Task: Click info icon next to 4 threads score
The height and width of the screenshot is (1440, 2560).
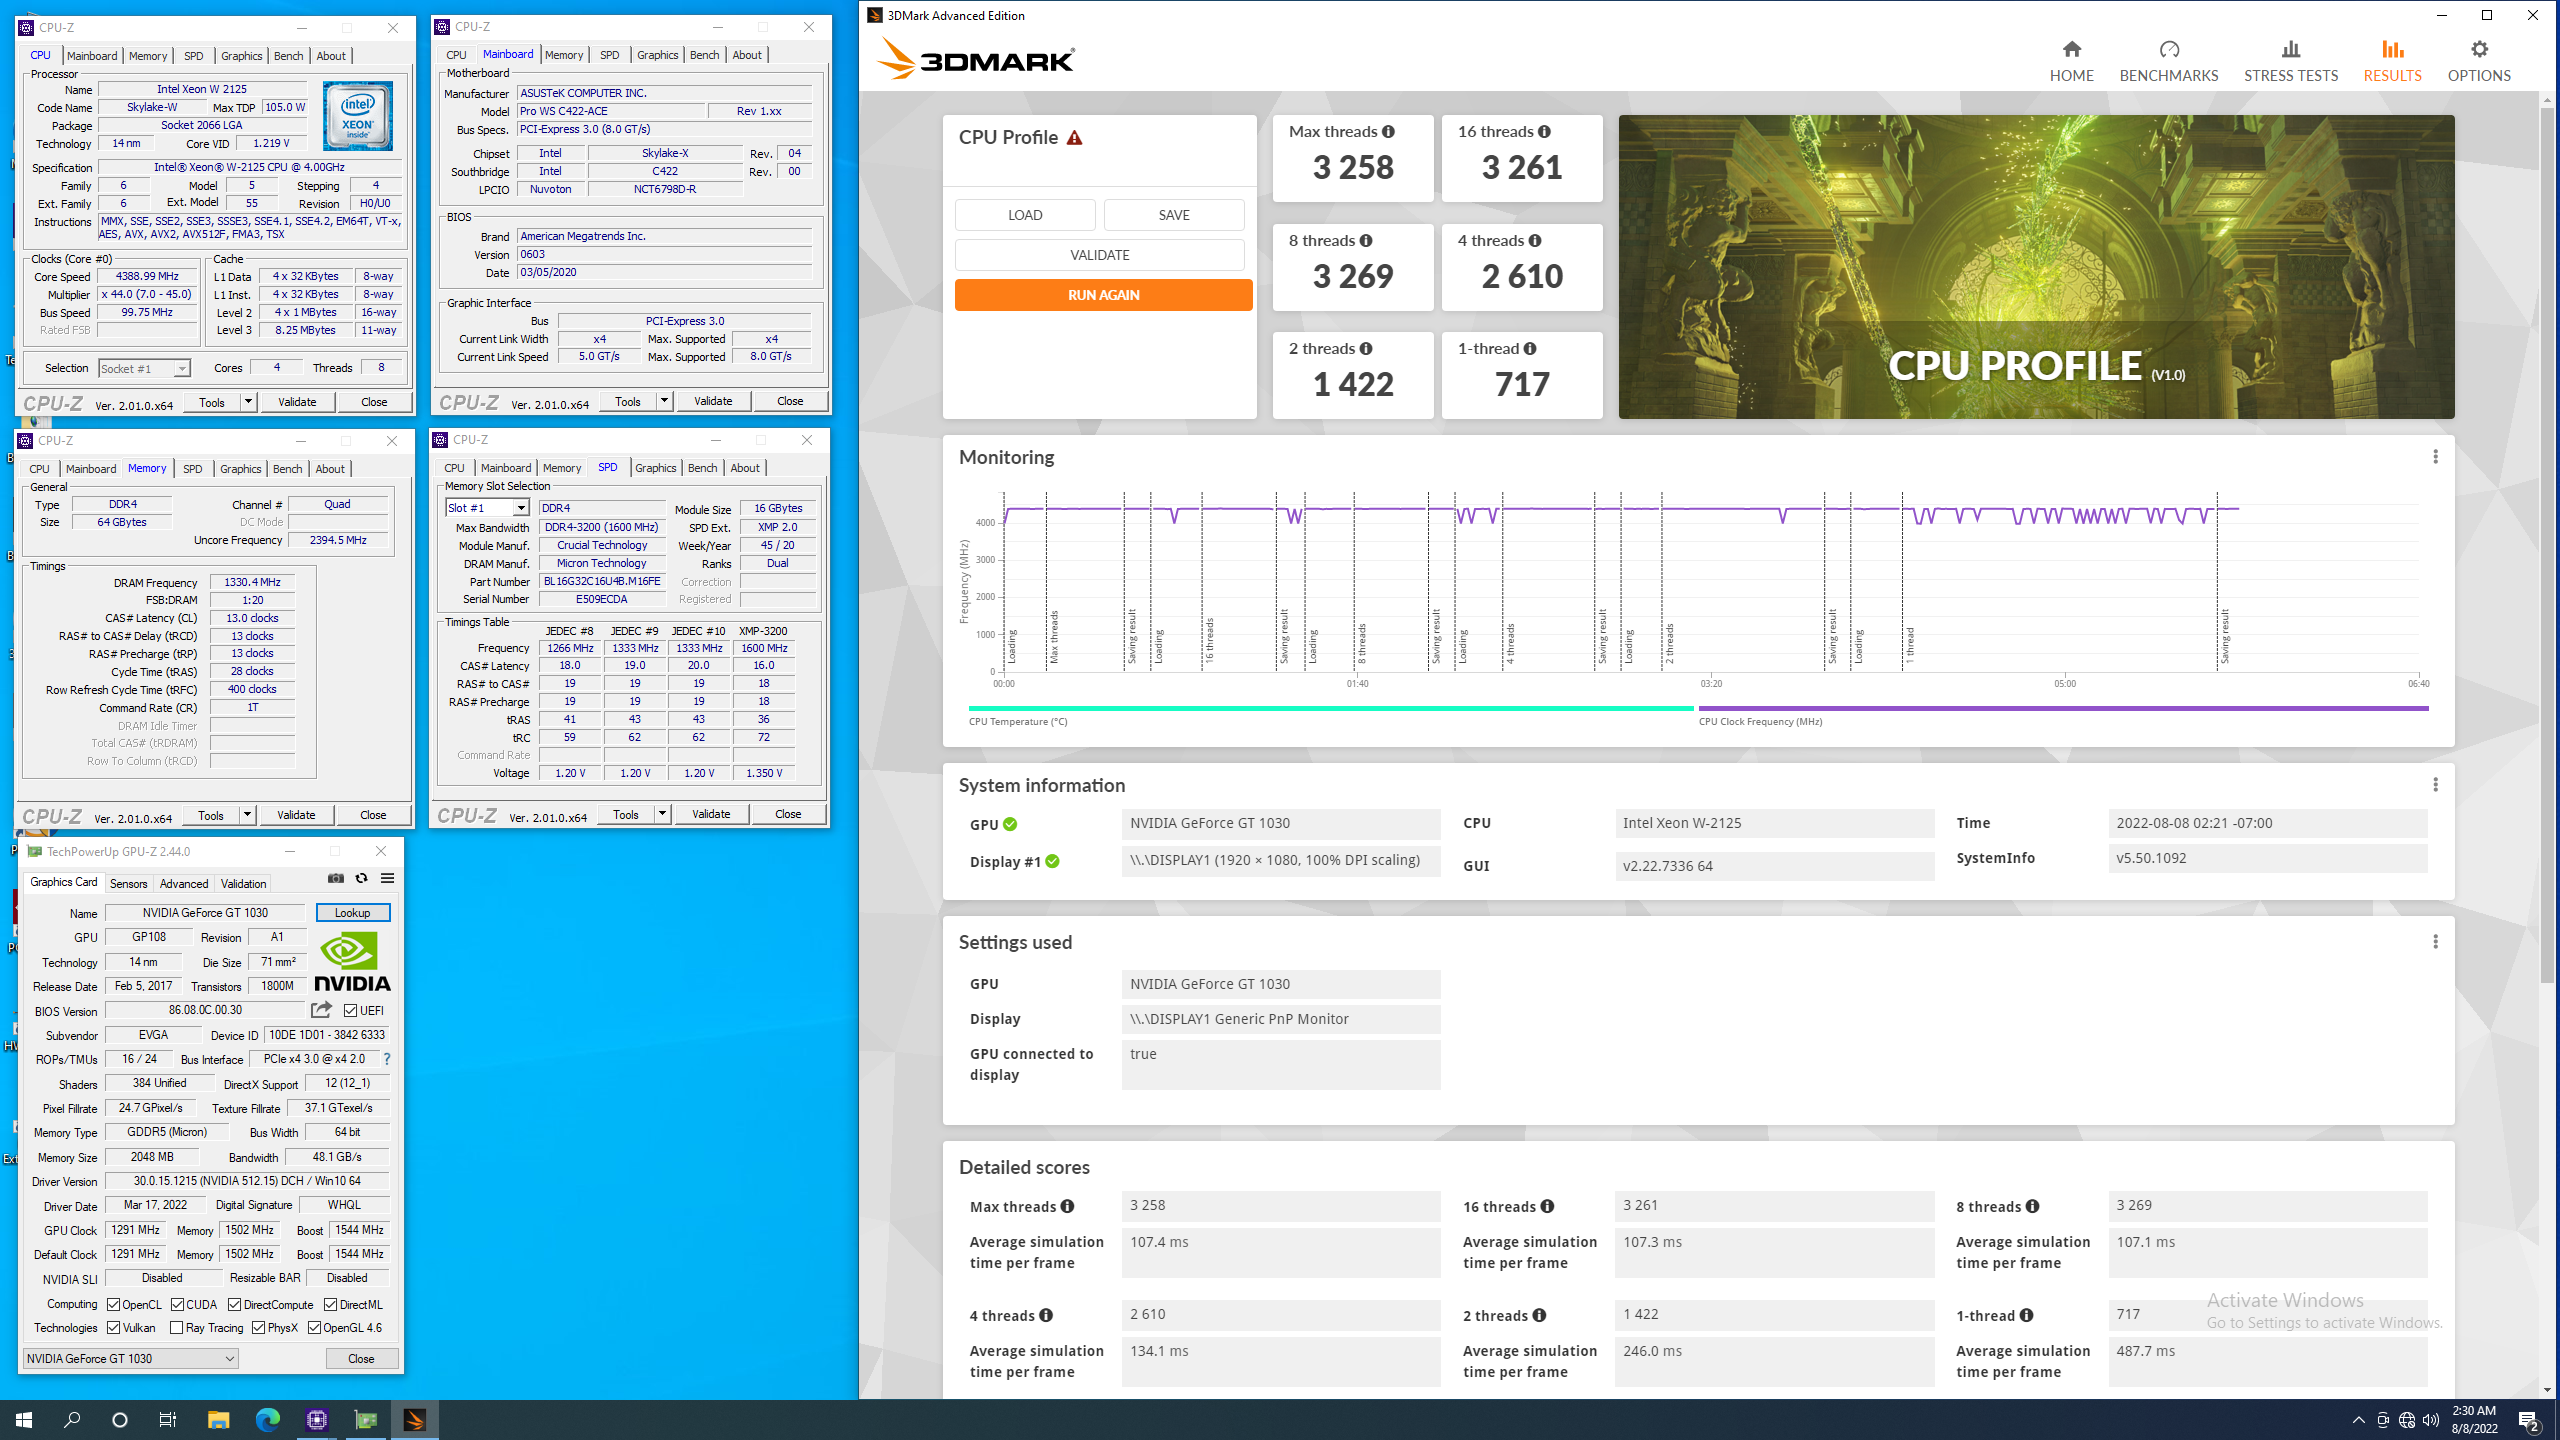Action: coord(1535,241)
